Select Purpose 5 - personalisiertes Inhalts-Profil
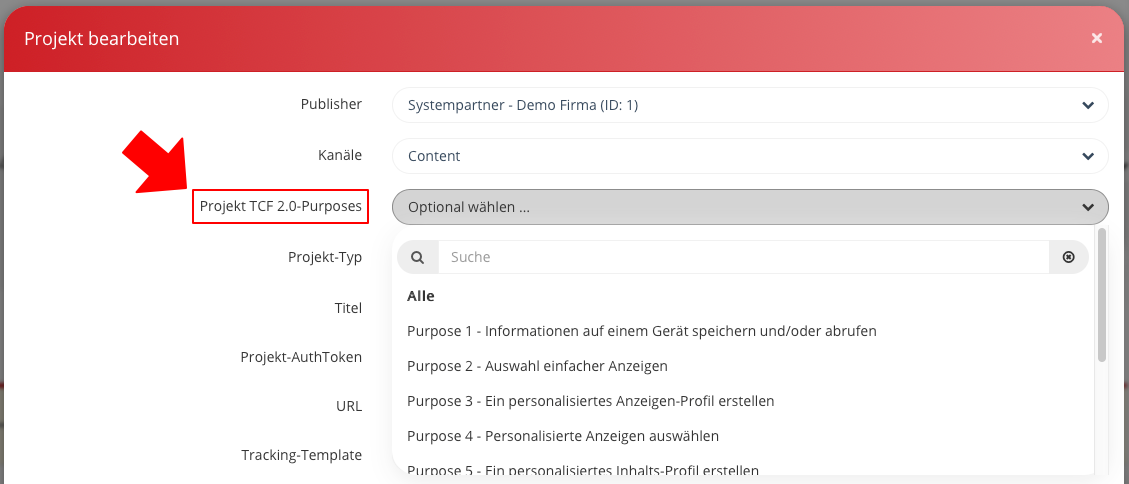 pos(582,470)
